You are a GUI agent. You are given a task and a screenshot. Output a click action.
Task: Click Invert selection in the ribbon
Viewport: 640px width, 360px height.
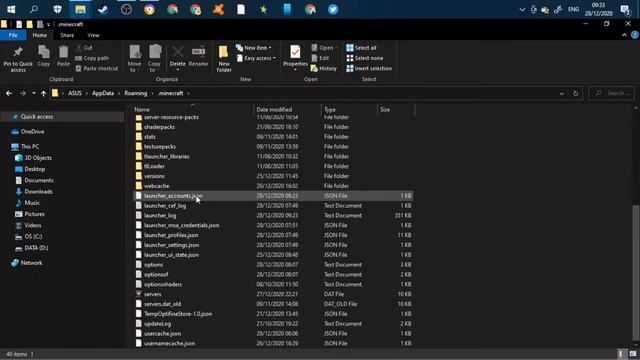coord(369,68)
